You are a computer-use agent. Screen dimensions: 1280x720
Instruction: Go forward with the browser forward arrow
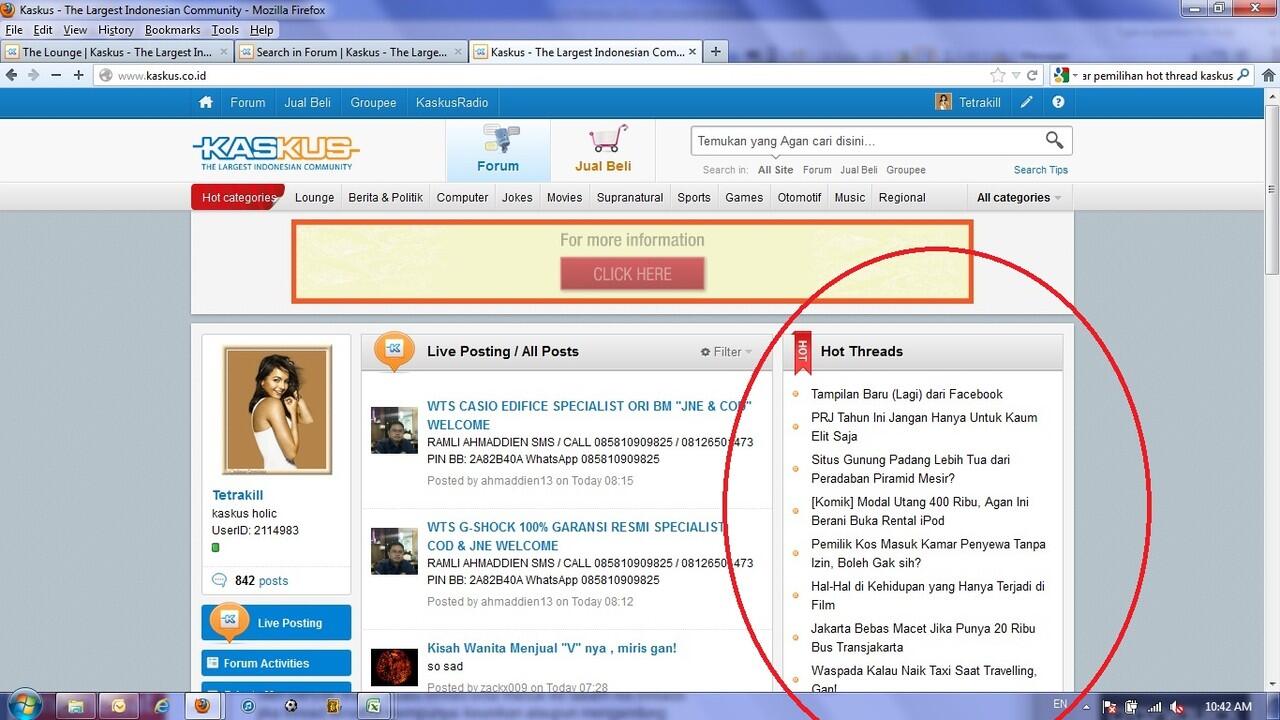click(x=33, y=75)
